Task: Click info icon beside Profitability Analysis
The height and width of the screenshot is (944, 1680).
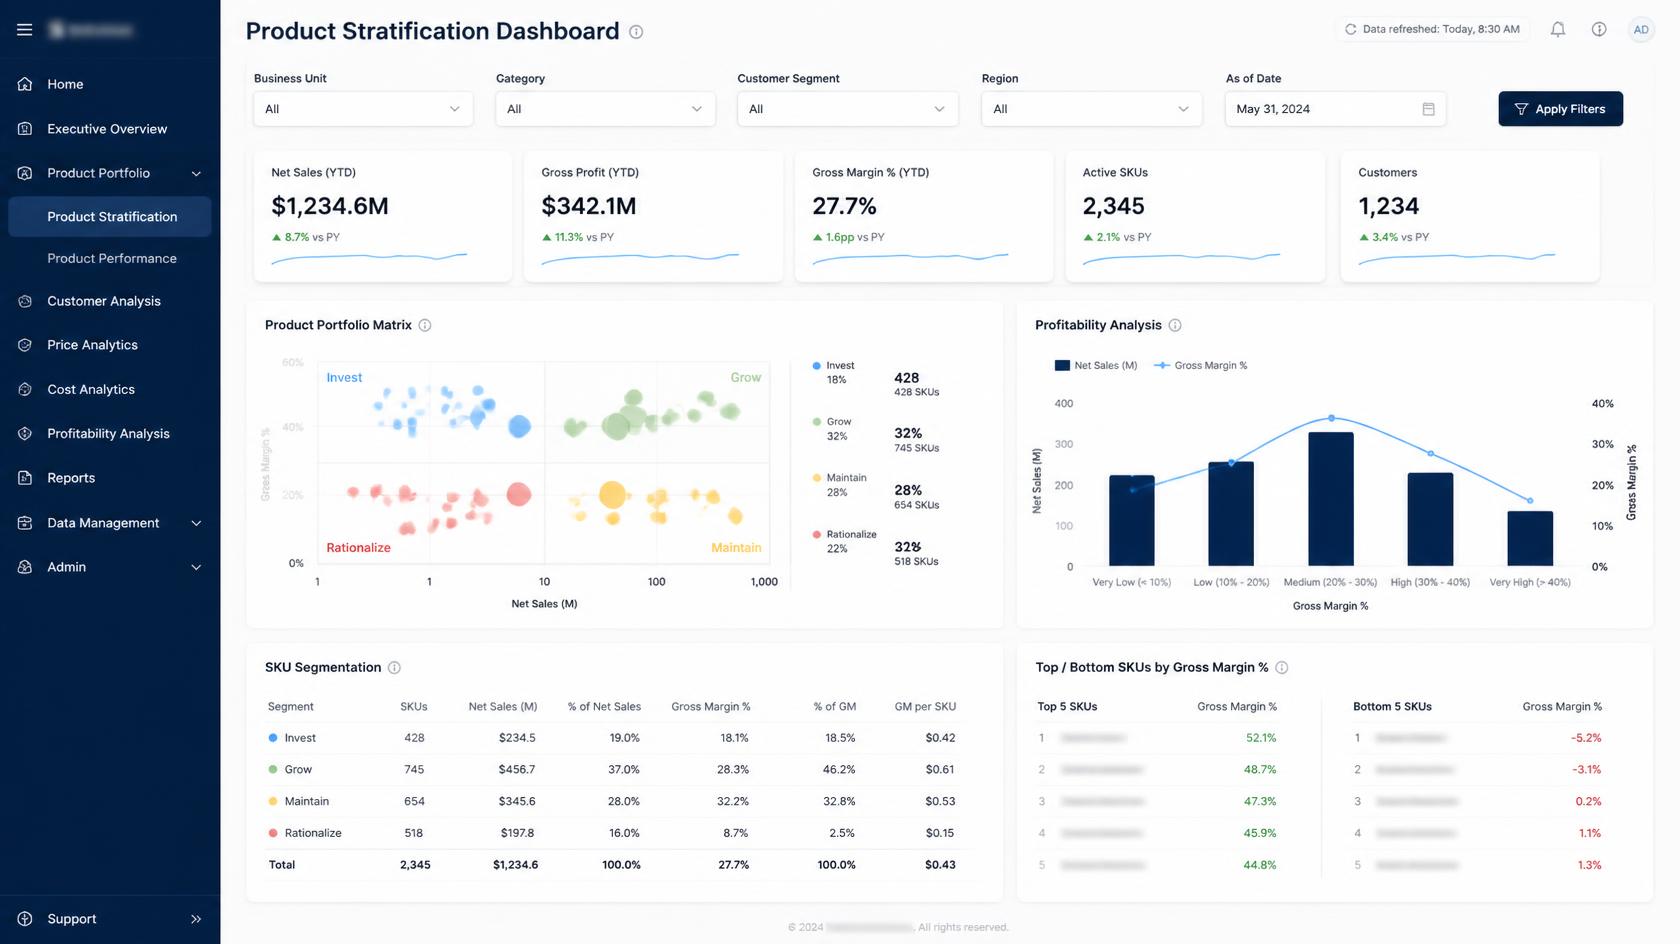Action: [x=1175, y=325]
